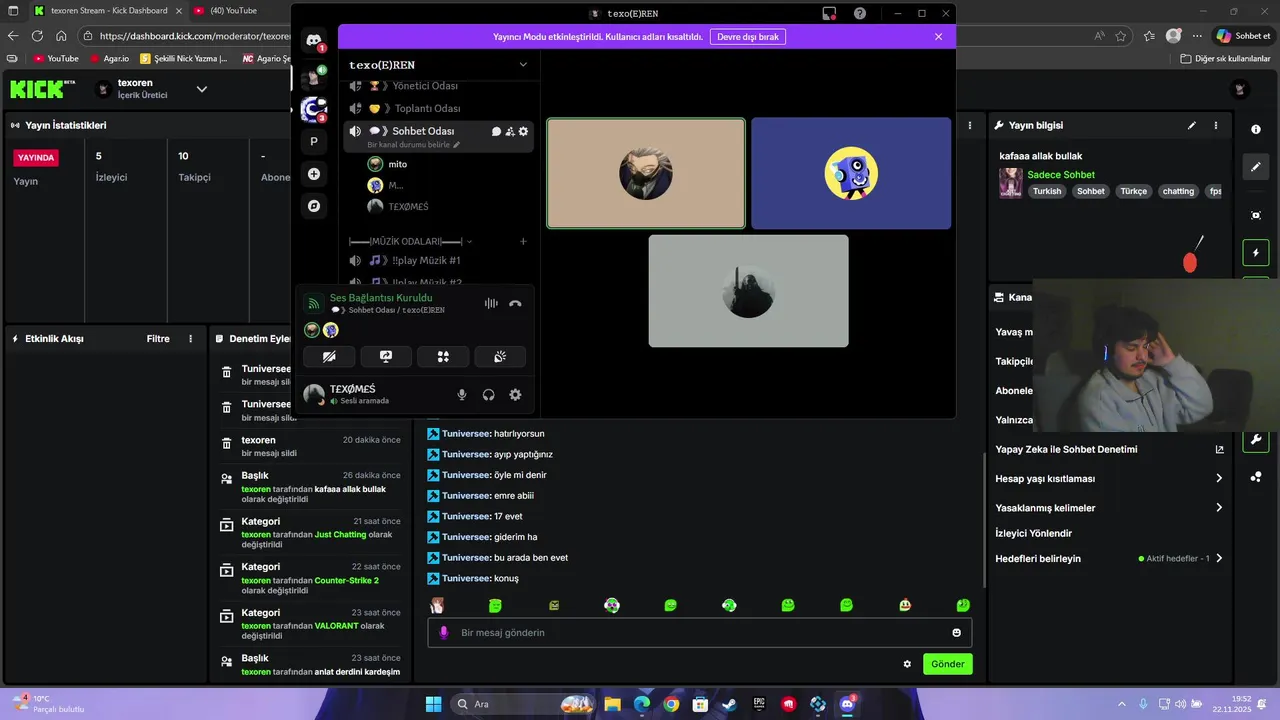
Task: Click Bir kanal durumu belirle status link
Action: 414,145
